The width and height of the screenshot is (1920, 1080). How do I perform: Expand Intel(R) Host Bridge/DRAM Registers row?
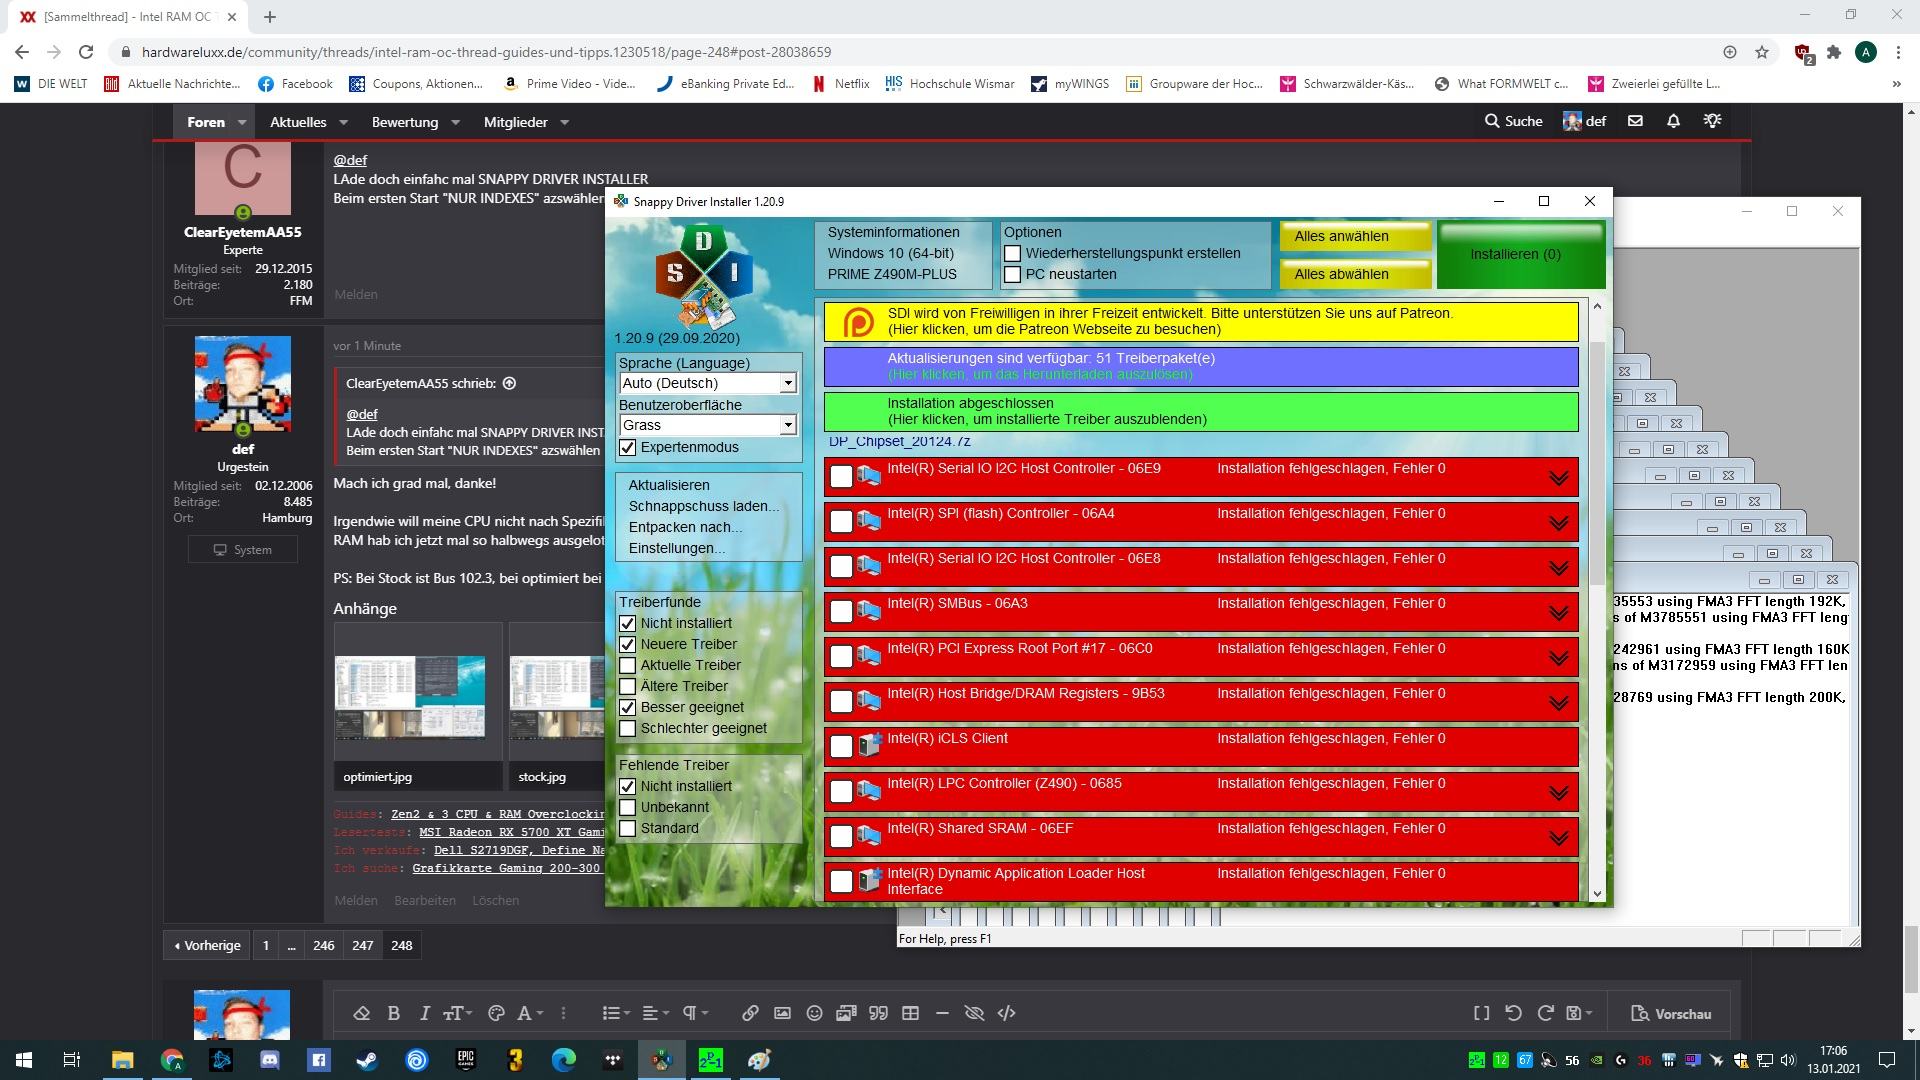coord(1558,702)
